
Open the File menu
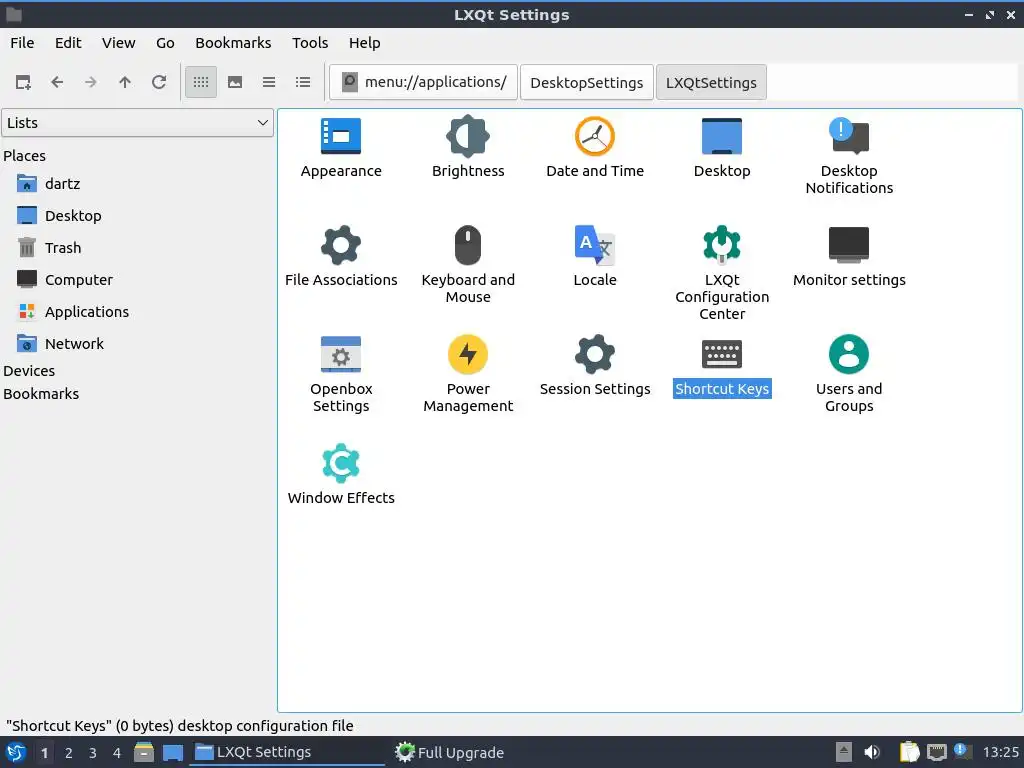(x=22, y=43)
